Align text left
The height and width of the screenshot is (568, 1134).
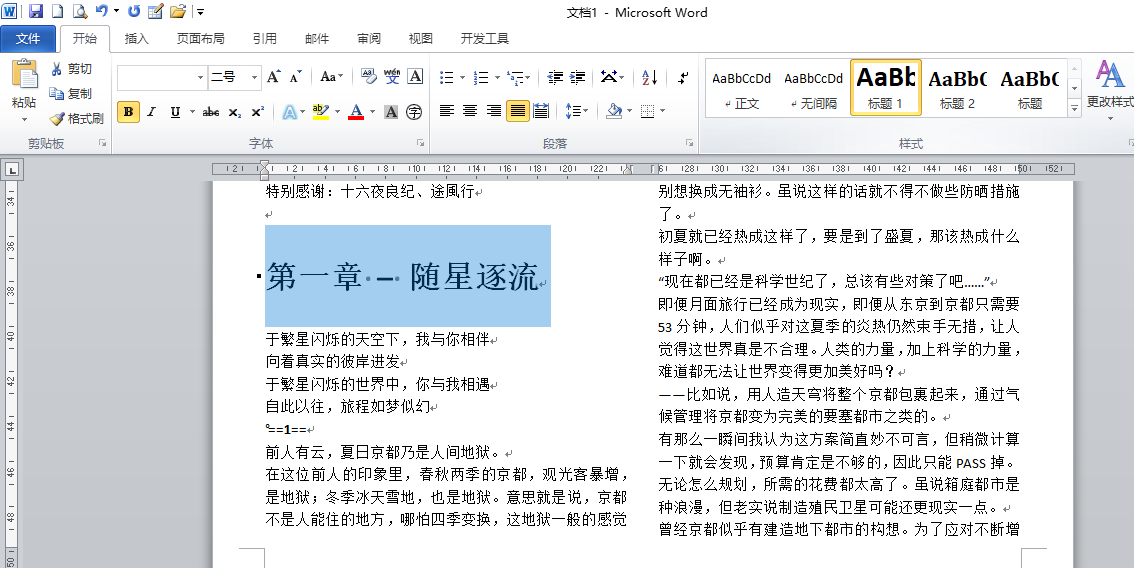[447, 111]
